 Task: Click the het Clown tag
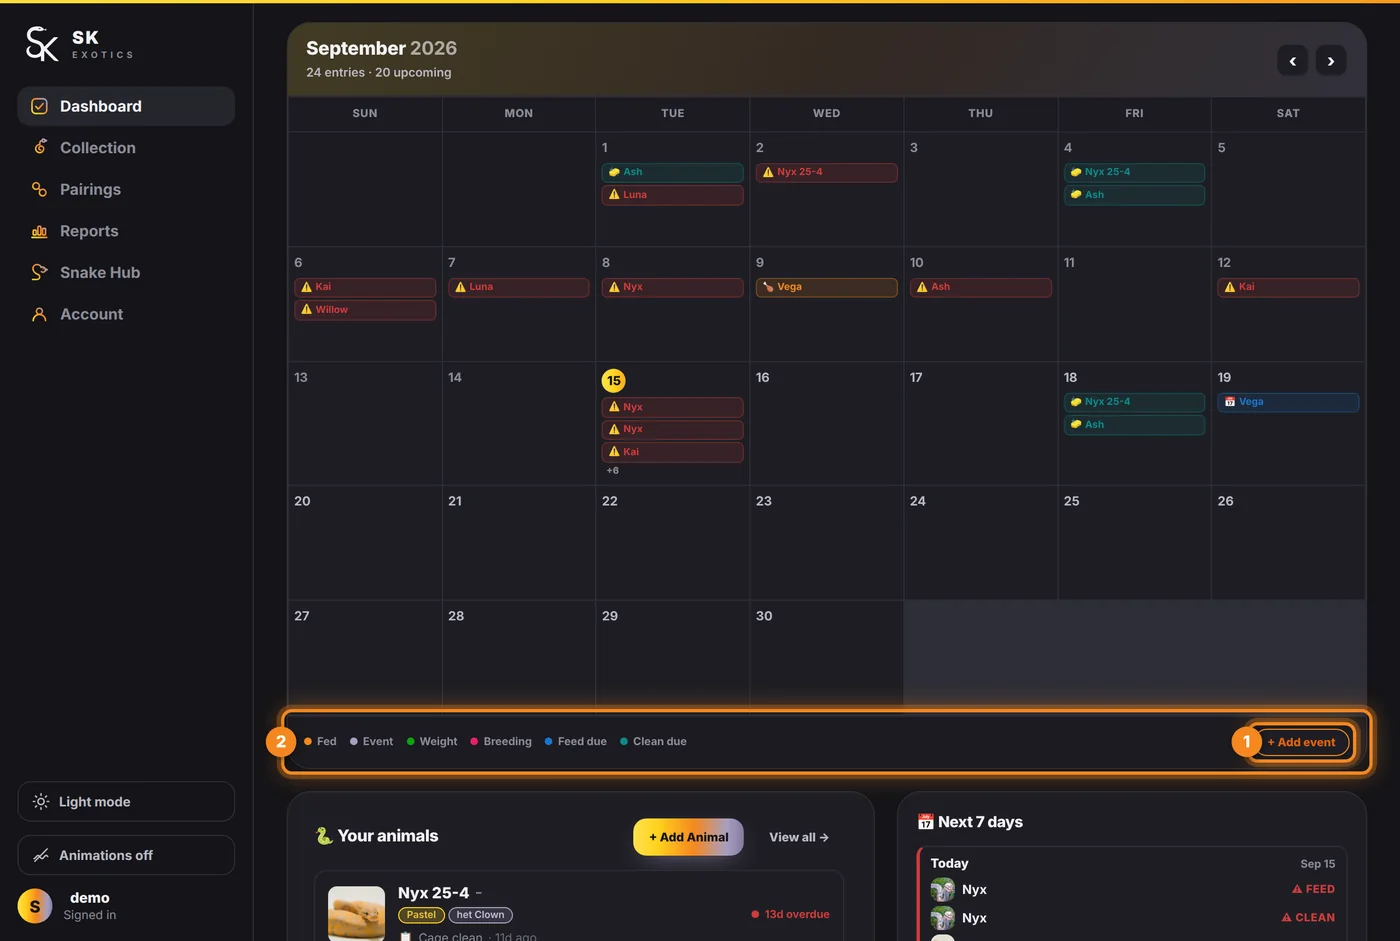point(480,915)
